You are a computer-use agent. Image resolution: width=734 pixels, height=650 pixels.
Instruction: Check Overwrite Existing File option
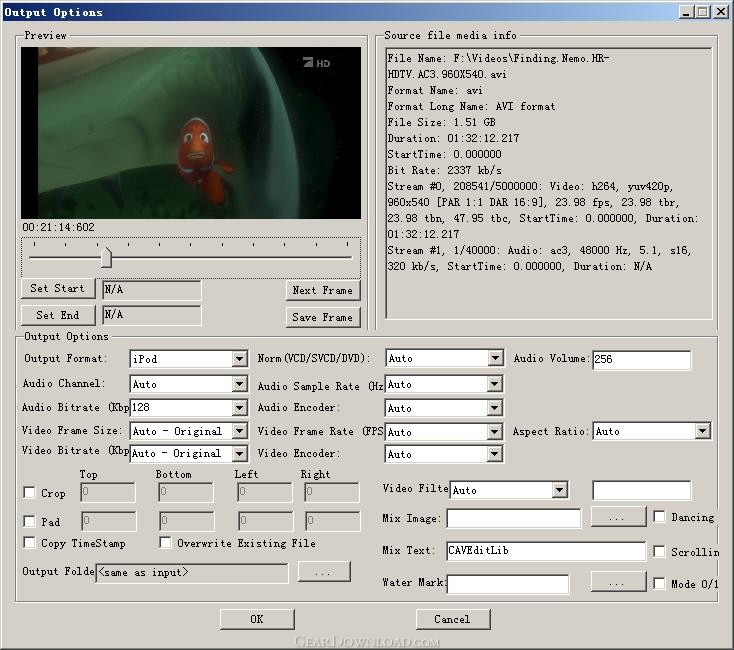pyautogui.click(x=165, y=542)
